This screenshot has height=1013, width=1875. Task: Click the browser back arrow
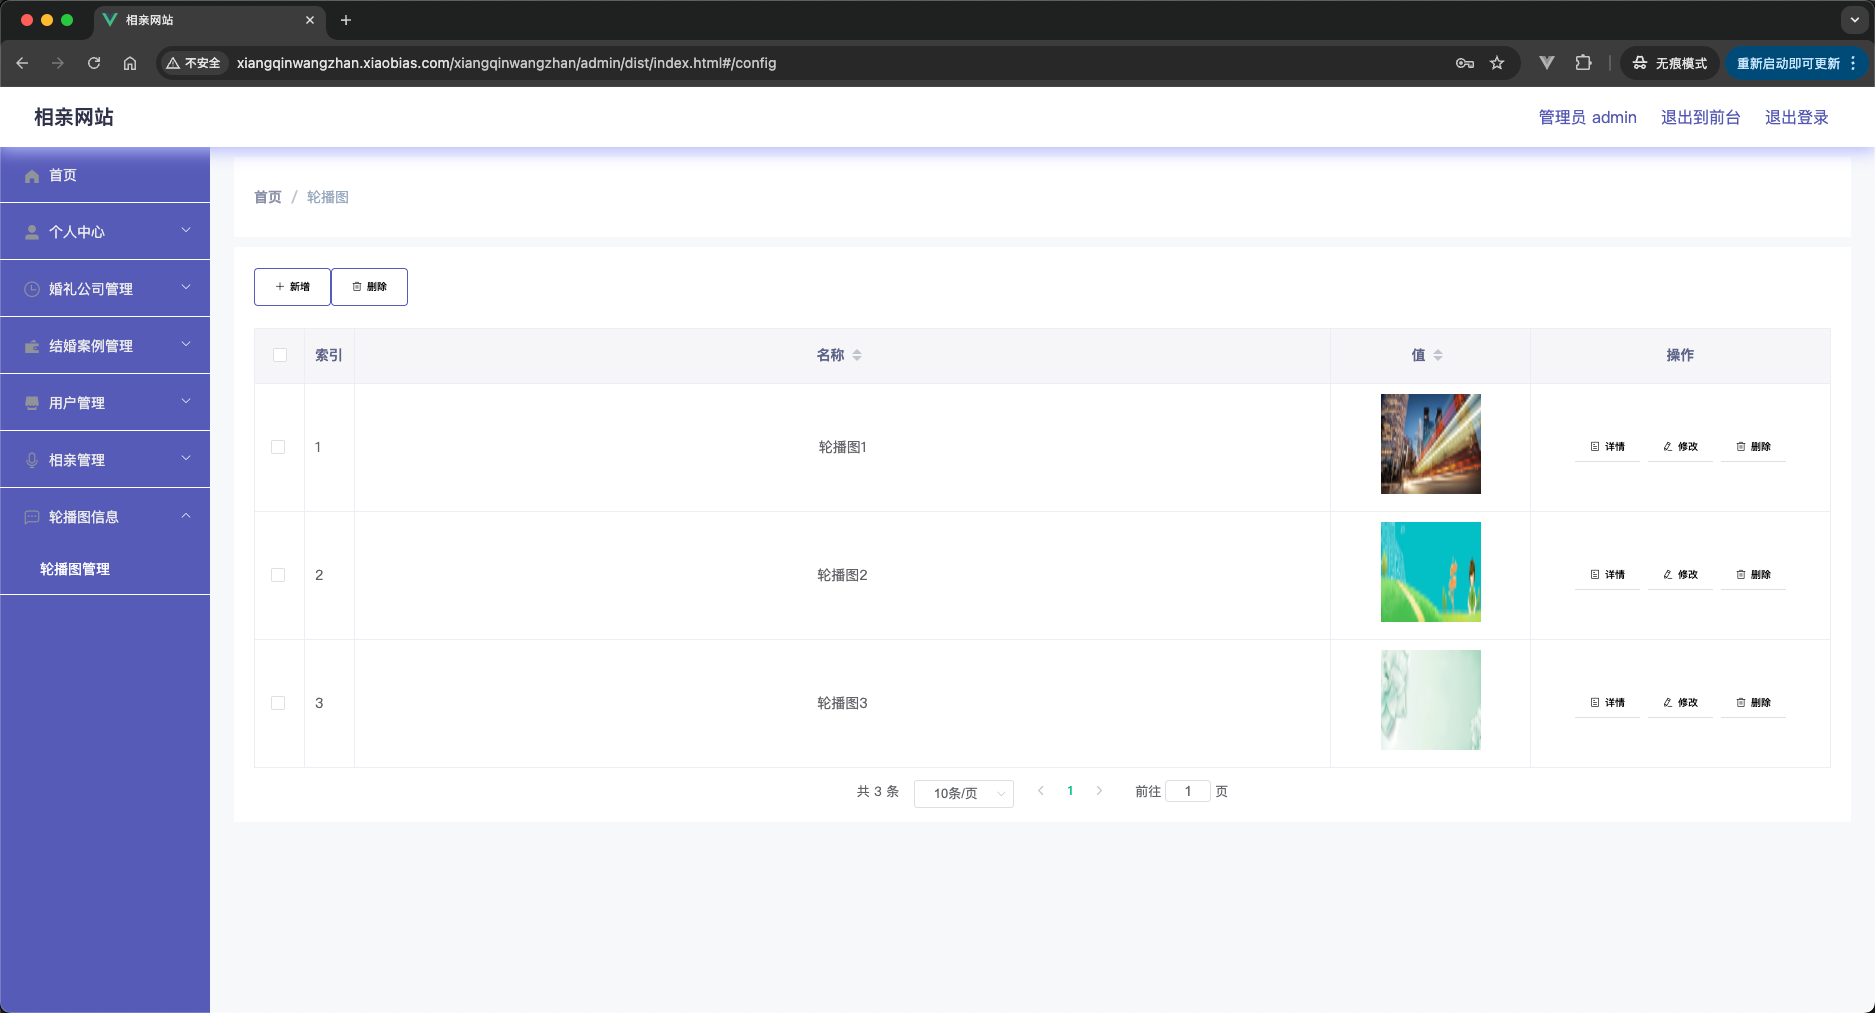coord(22,63)
